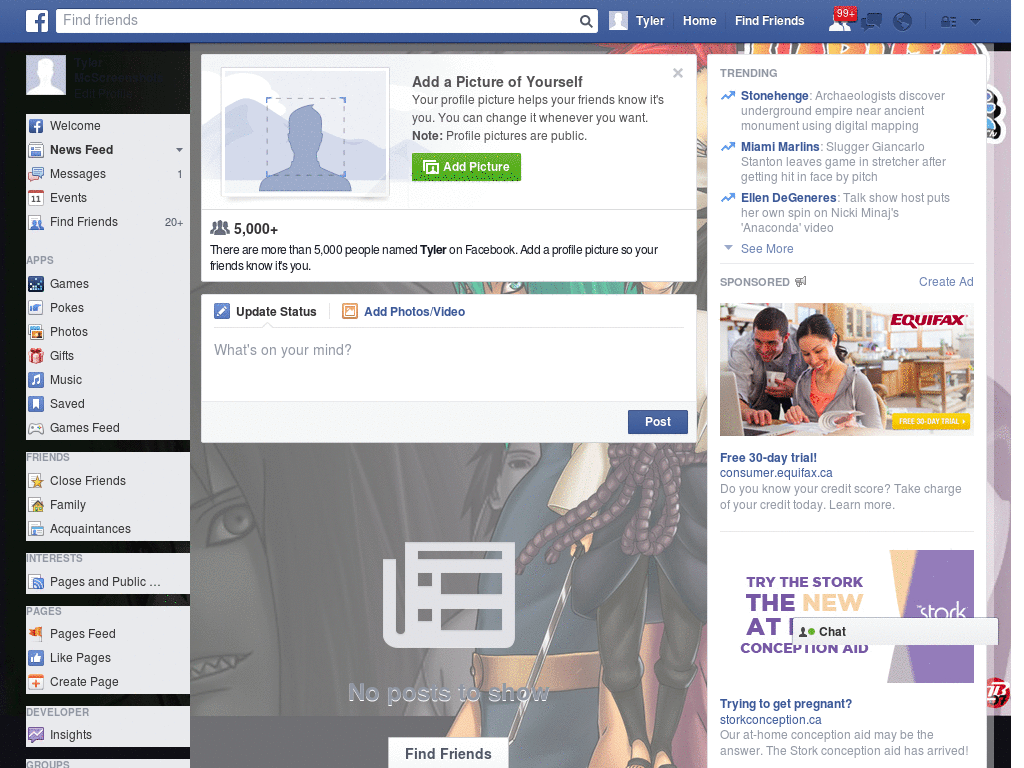Open the Games app icon

pos(36,284)
